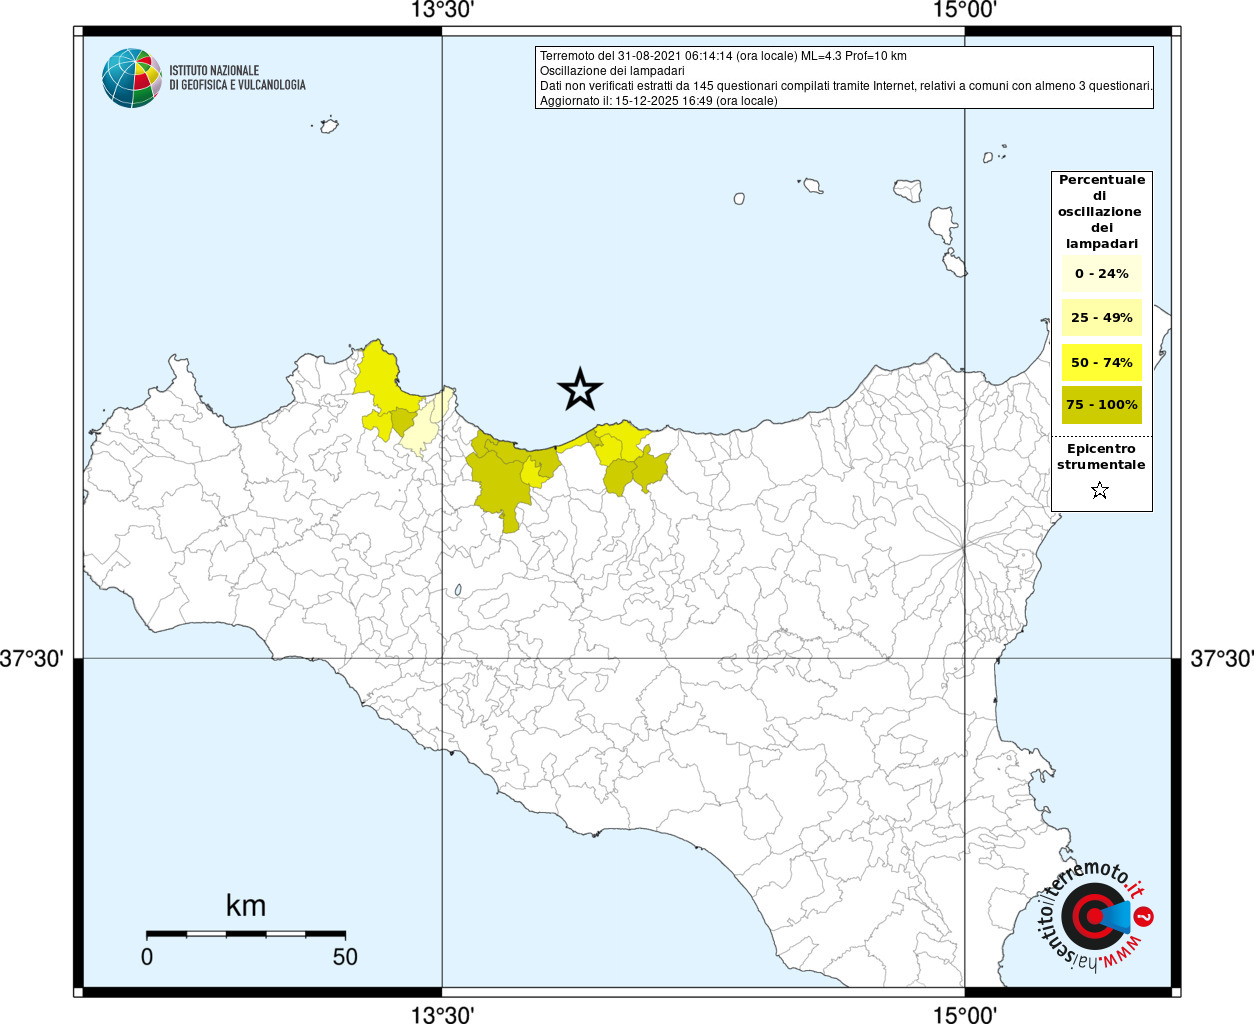Click the black-and-white scale bar
1254x1024 pixels.
tap(246, 934)
